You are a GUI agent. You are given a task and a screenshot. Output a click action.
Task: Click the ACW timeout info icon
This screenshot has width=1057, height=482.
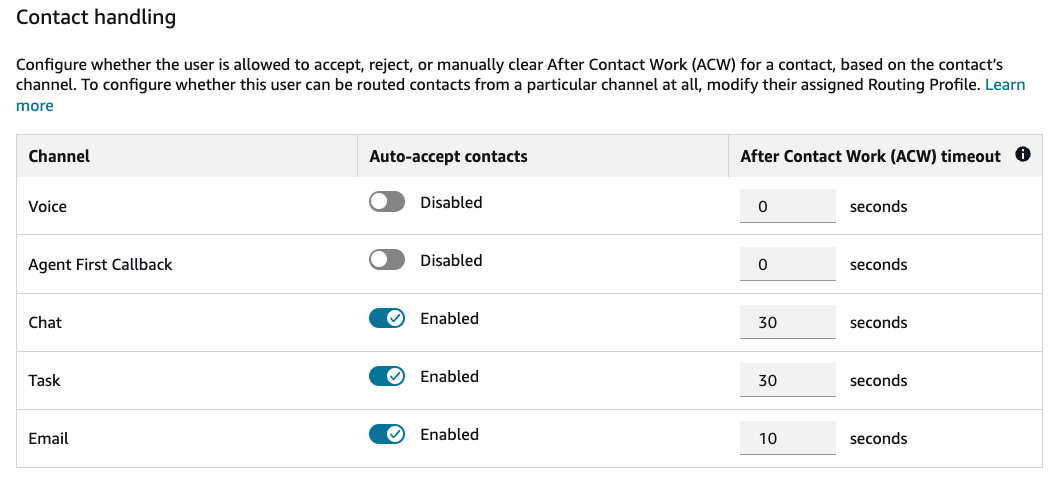[x=1022, y=155]
